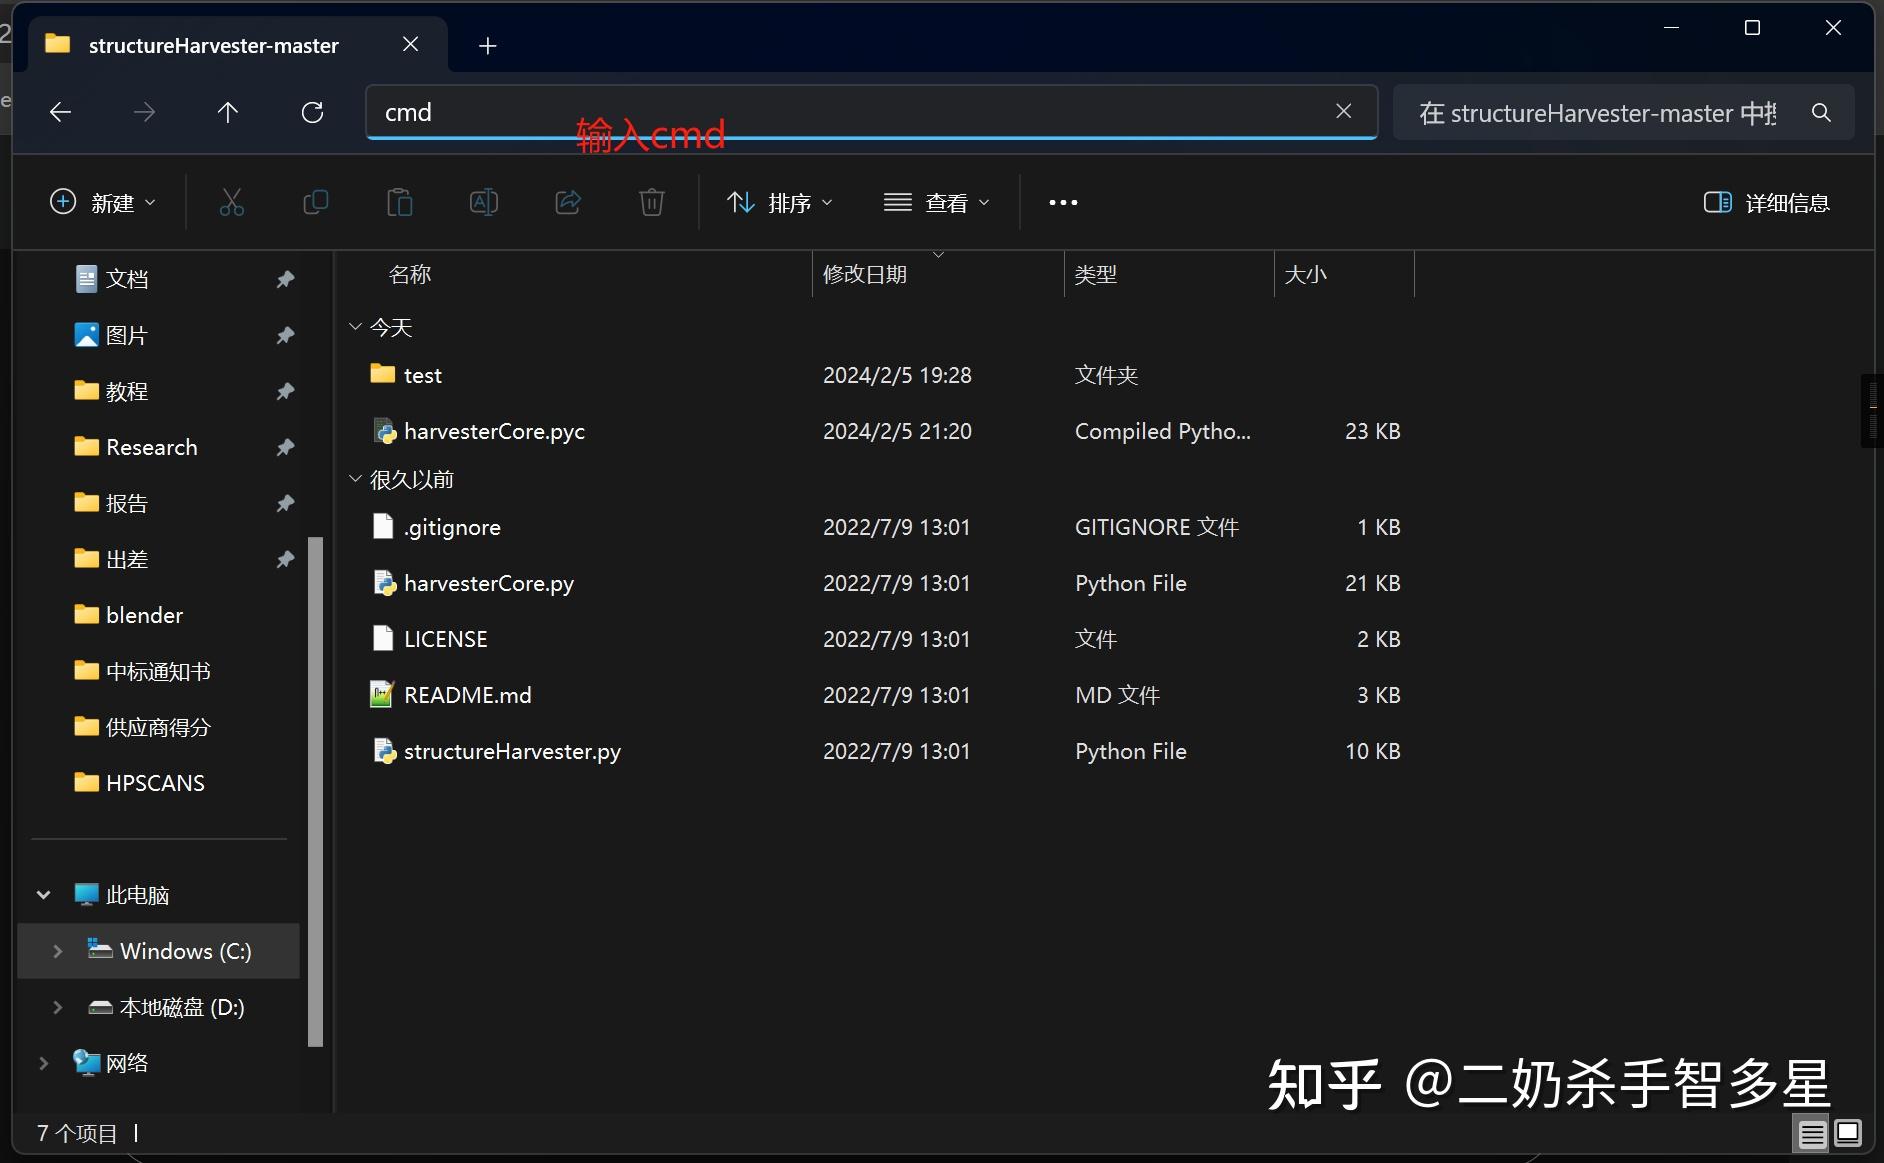The width and height of the screenshot is (1884, 1163).
Task: Select the Copy icon in the toolbar
Action: point(315,202)
